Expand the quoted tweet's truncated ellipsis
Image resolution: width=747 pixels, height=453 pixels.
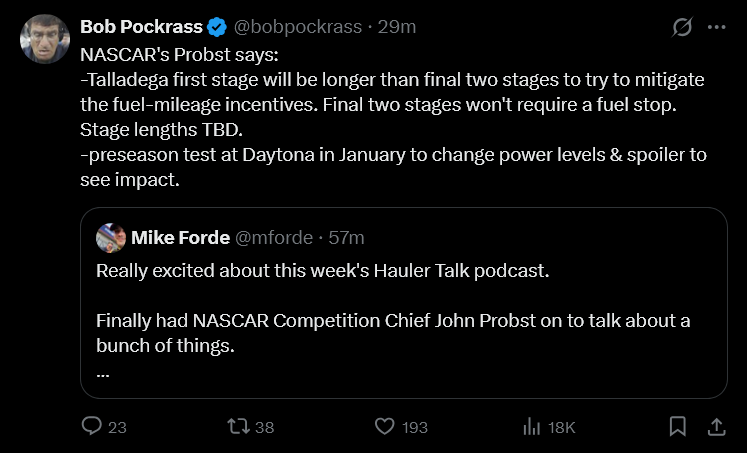tap(103, 372)
